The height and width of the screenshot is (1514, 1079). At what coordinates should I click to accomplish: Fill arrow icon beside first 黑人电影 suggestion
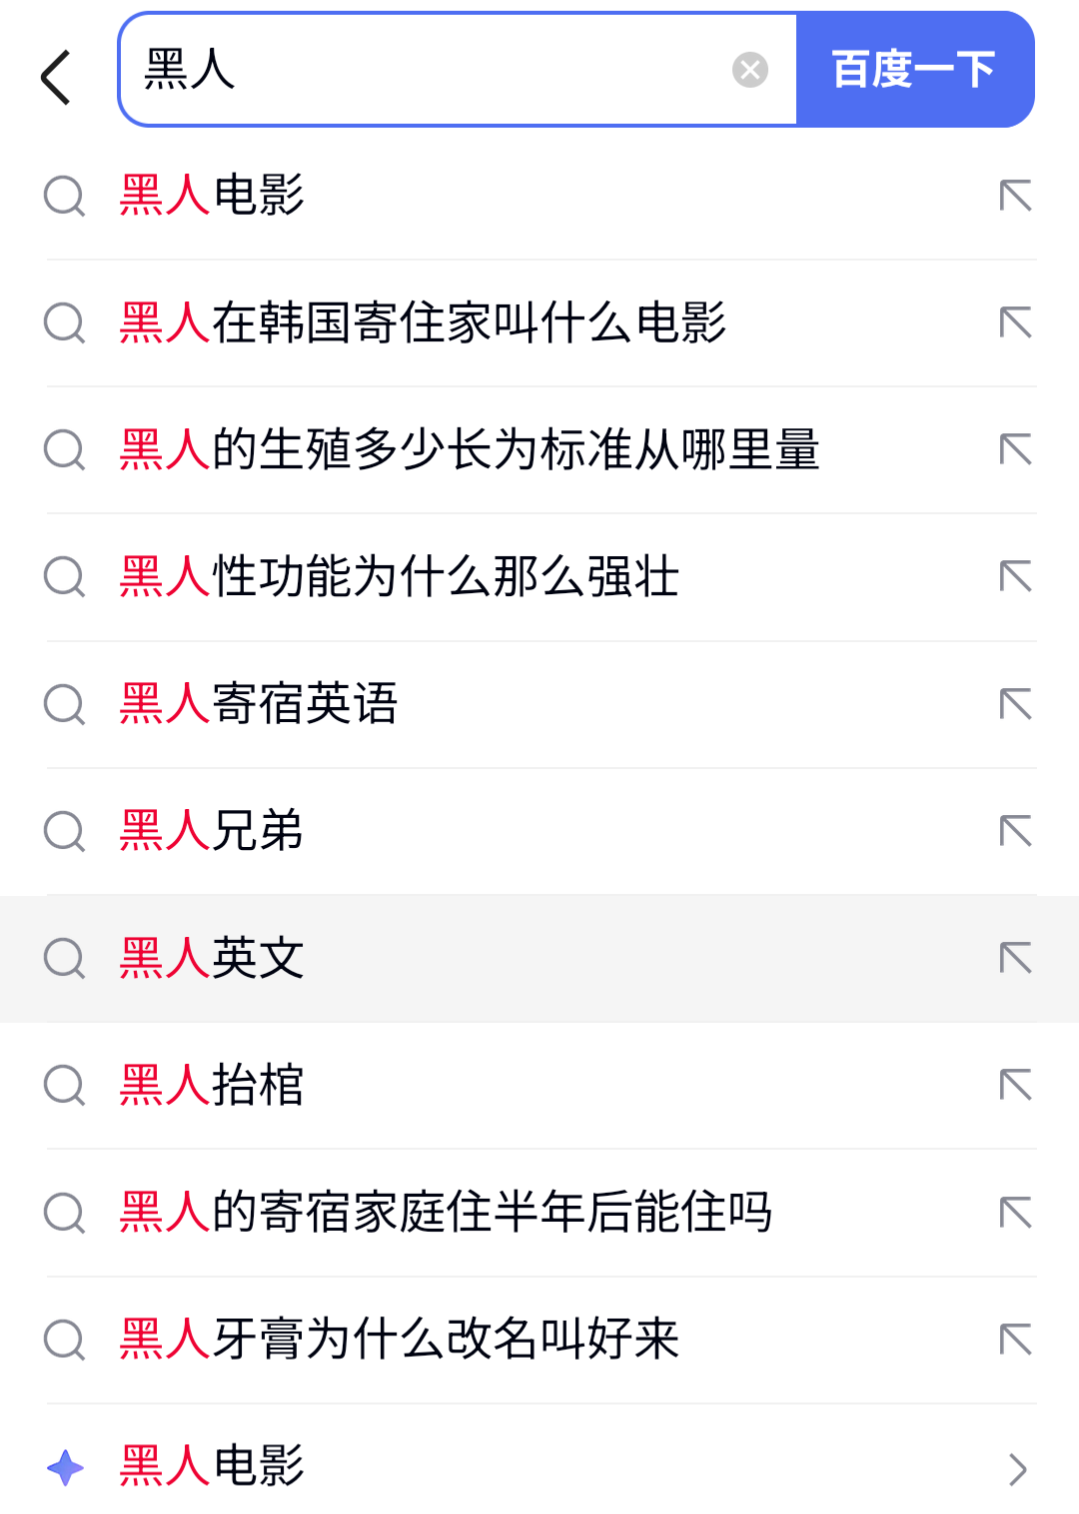[x=1015, y=195]
